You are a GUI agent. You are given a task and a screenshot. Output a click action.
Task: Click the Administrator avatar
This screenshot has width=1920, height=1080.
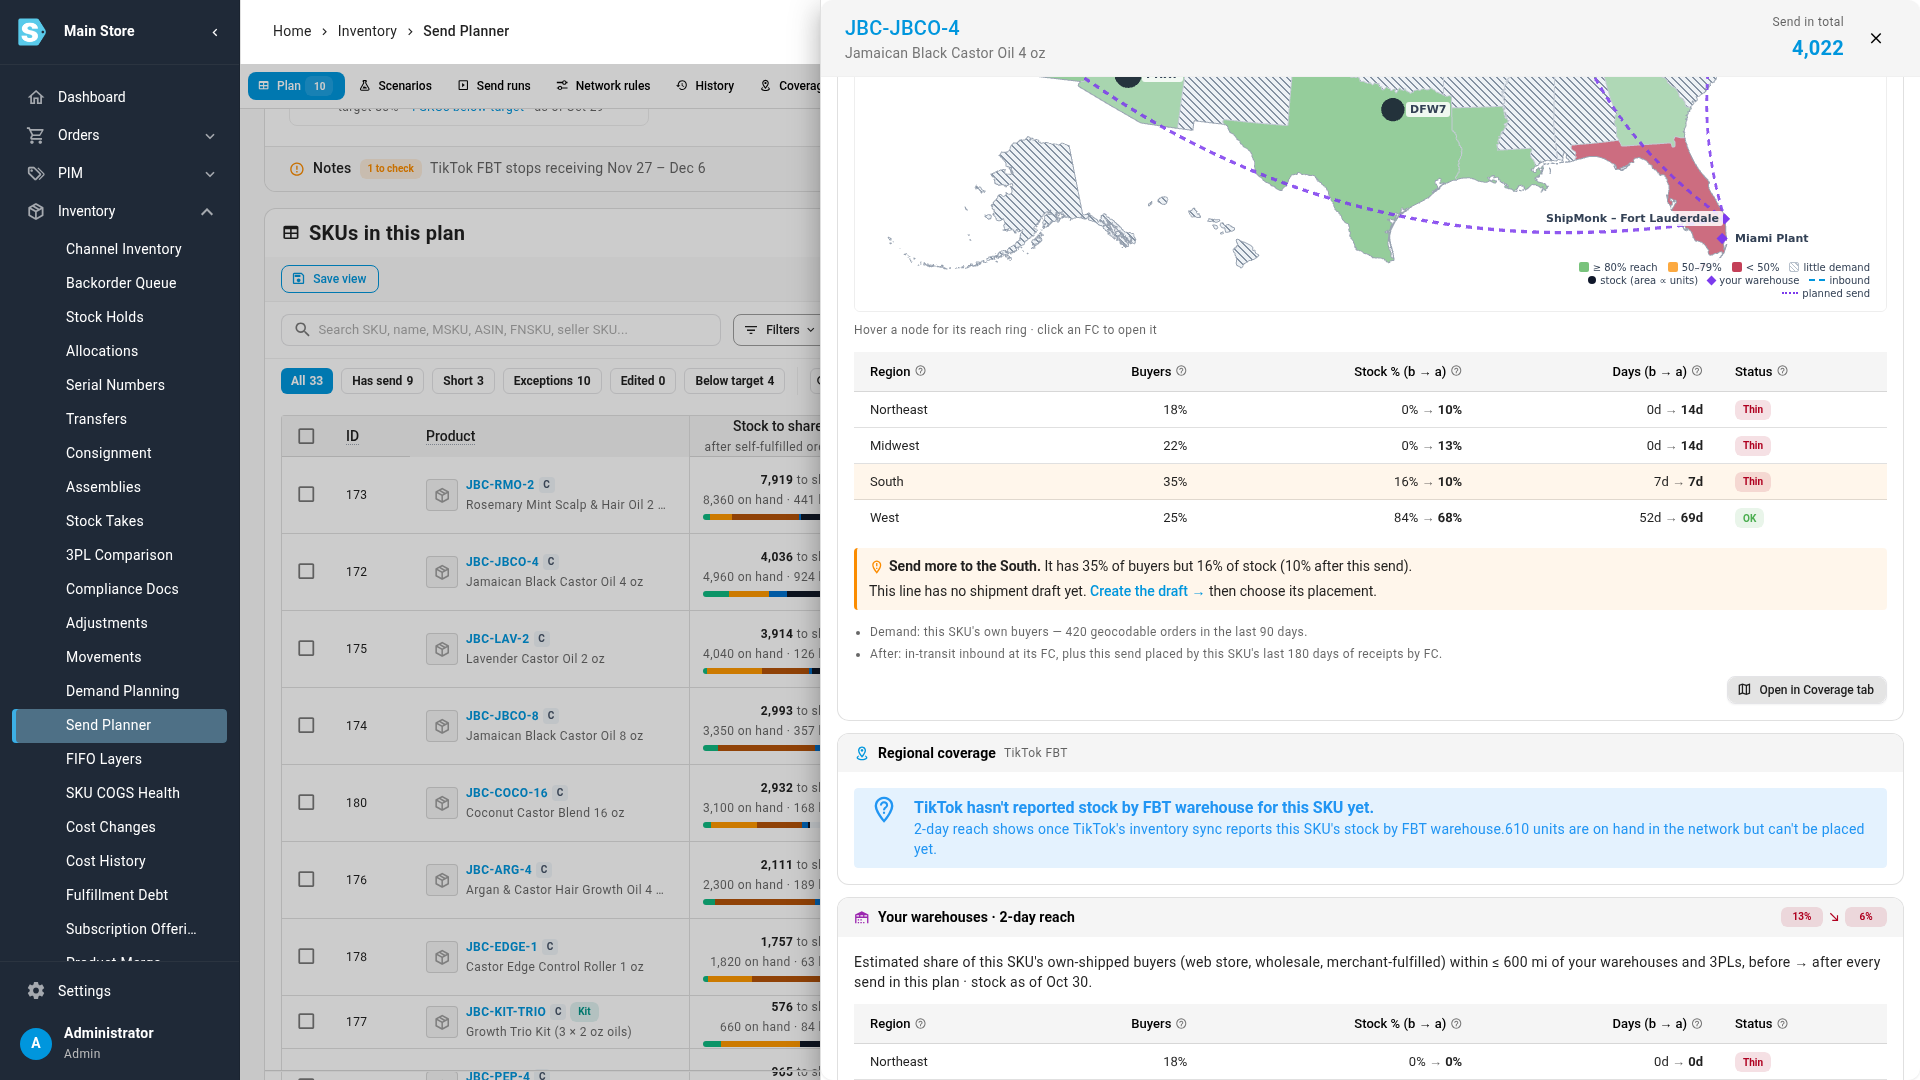pos(36,1043)
